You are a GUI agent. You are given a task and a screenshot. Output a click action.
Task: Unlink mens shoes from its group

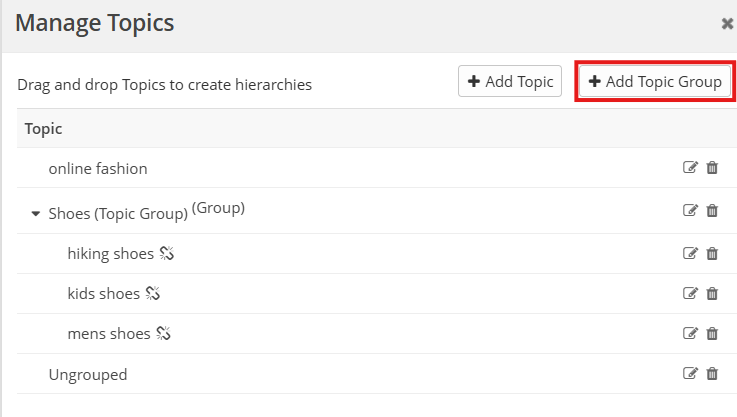click(163, 334)
